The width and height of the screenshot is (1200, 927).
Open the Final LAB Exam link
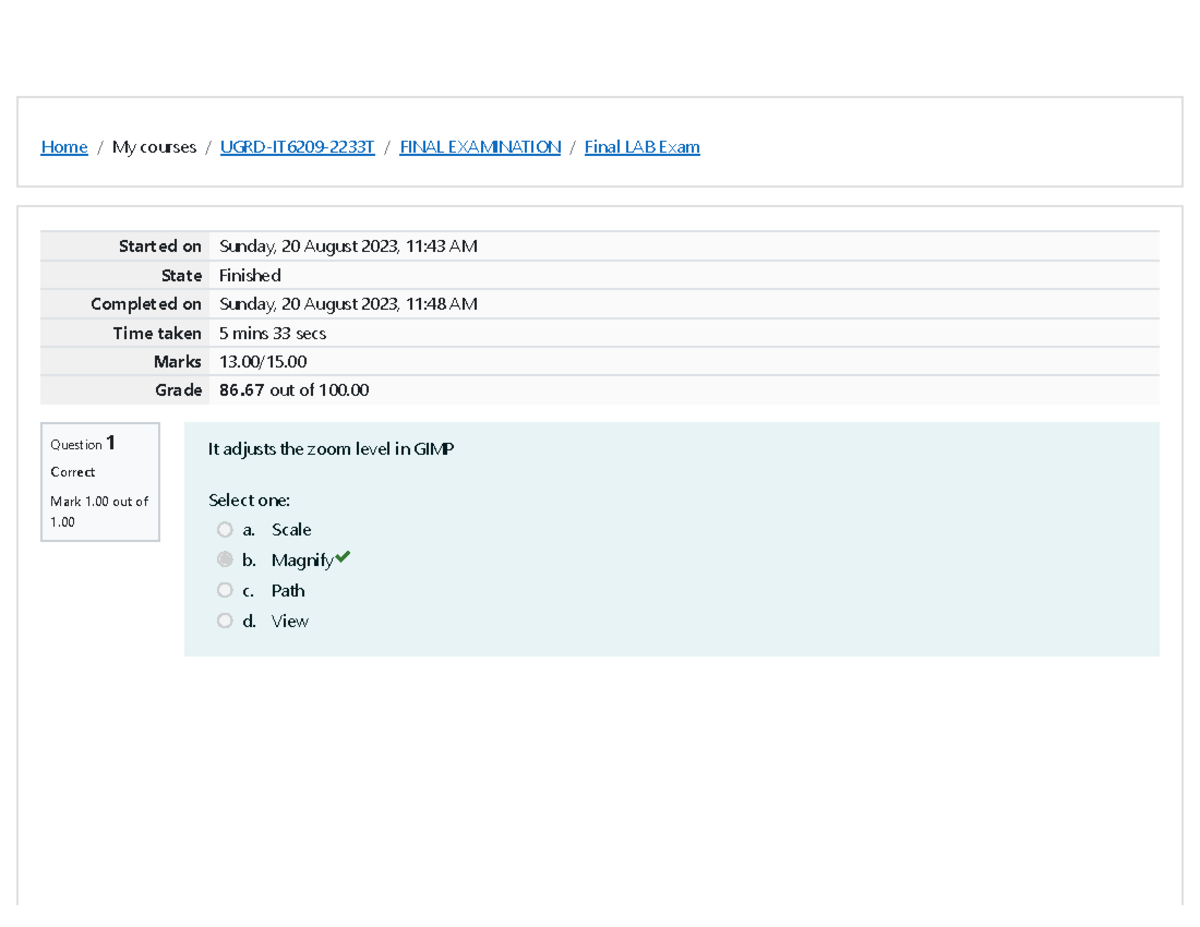pos(641,146)
